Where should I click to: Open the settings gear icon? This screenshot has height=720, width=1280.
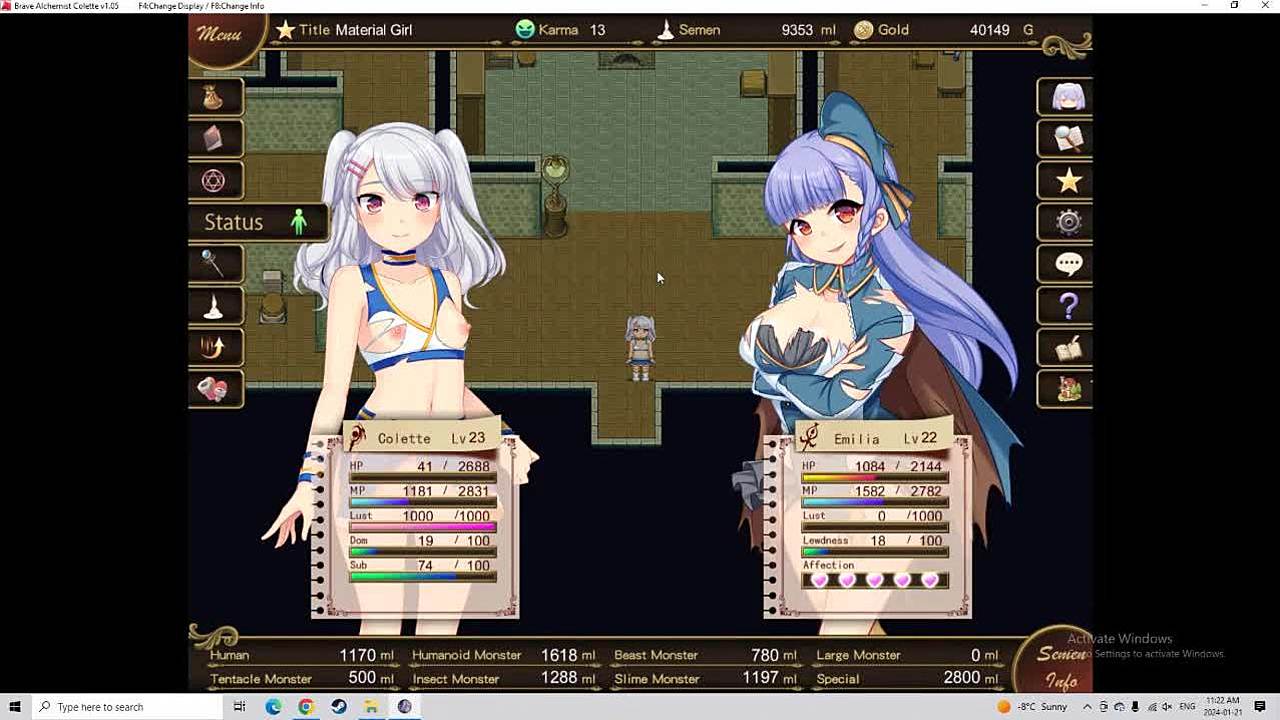[1068, 222]
